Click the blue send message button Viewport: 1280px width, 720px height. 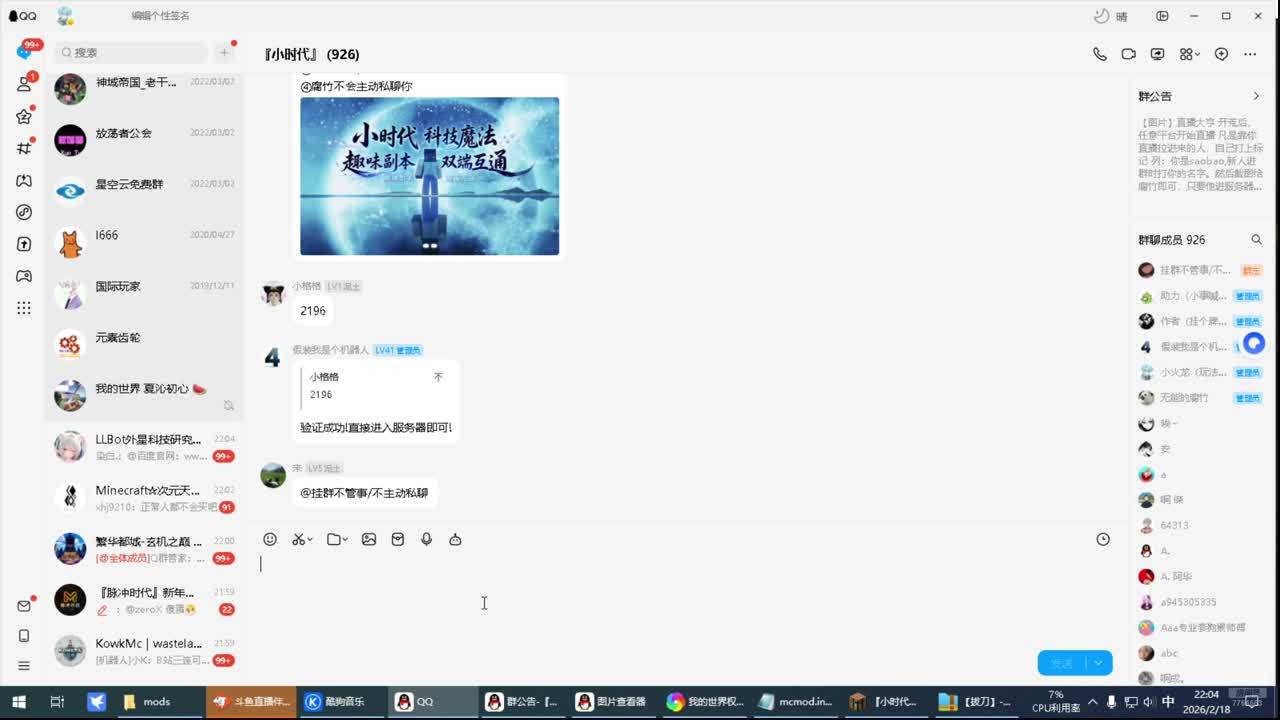pos(1061,663)
